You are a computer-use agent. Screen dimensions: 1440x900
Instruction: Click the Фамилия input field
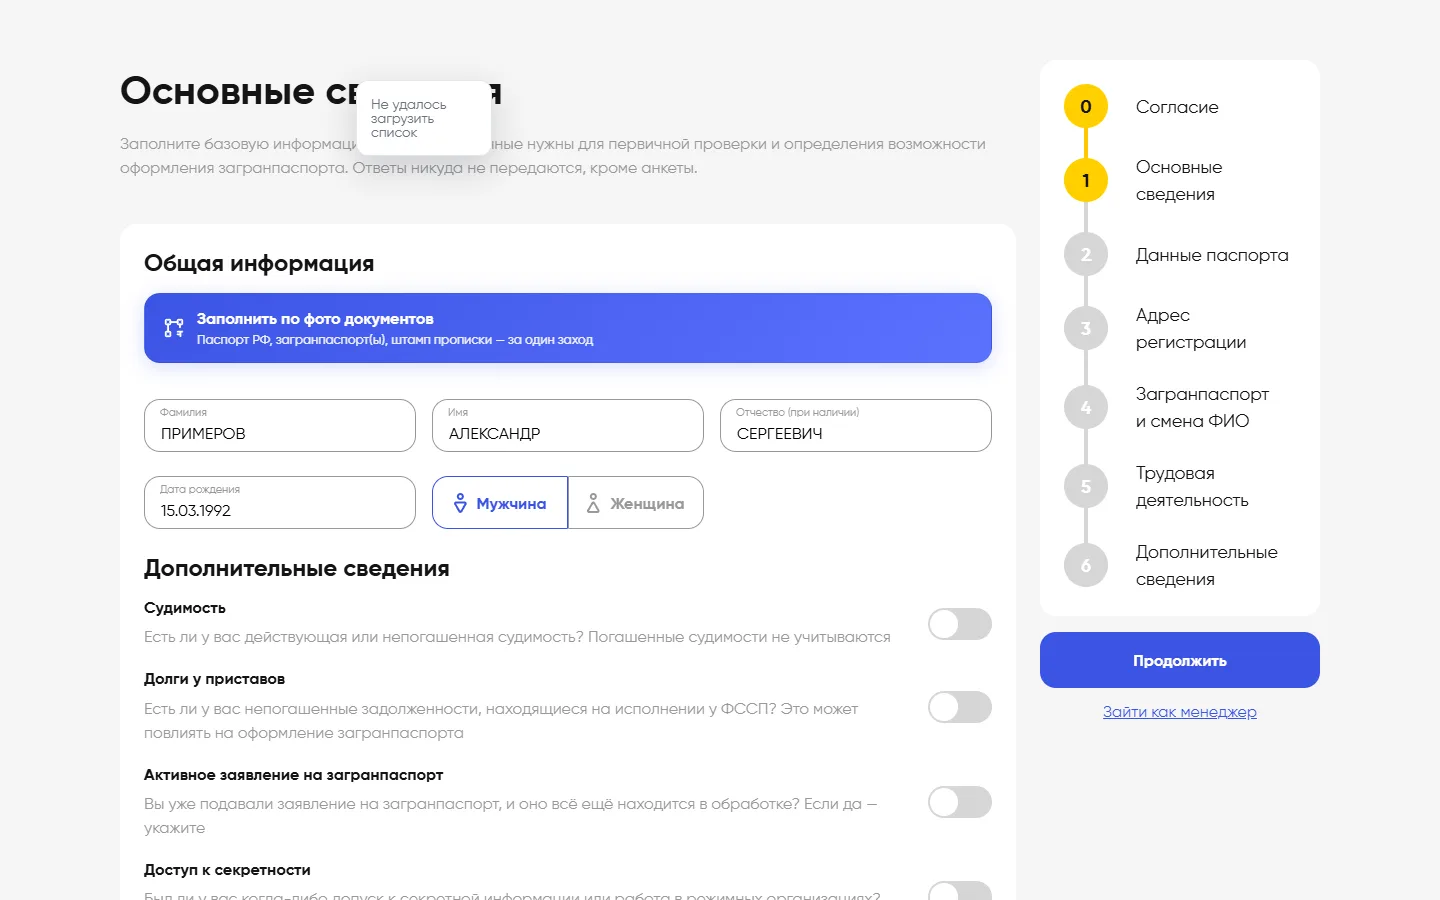tap(280, 426)
